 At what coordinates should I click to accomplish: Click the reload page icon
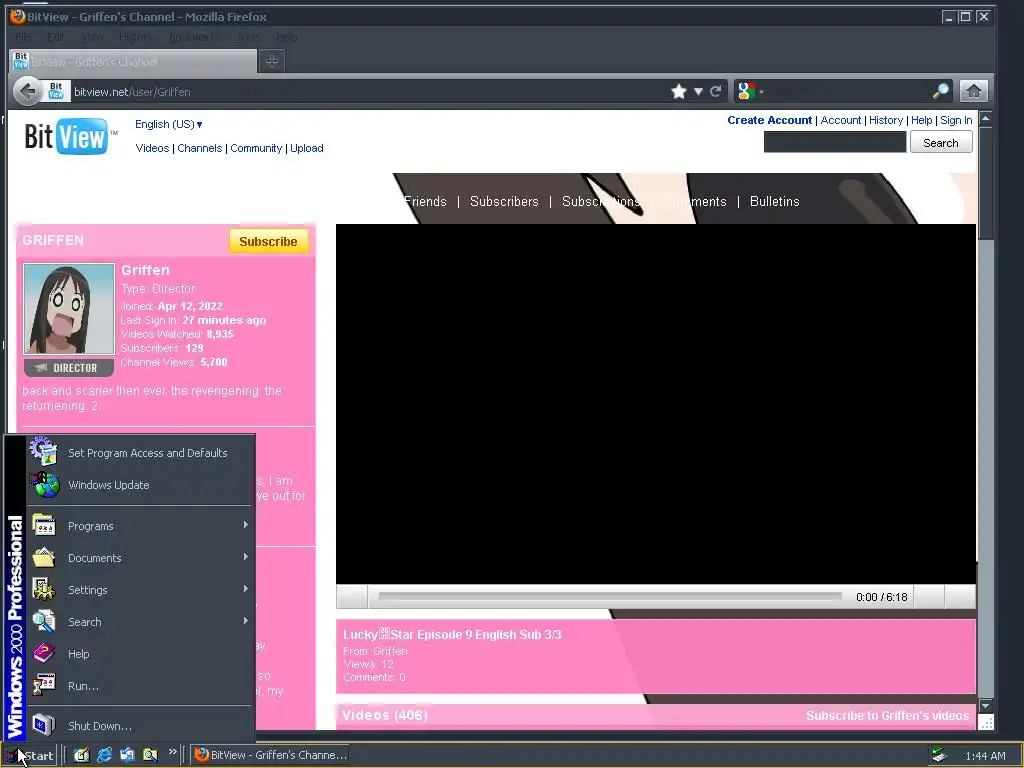716,91
